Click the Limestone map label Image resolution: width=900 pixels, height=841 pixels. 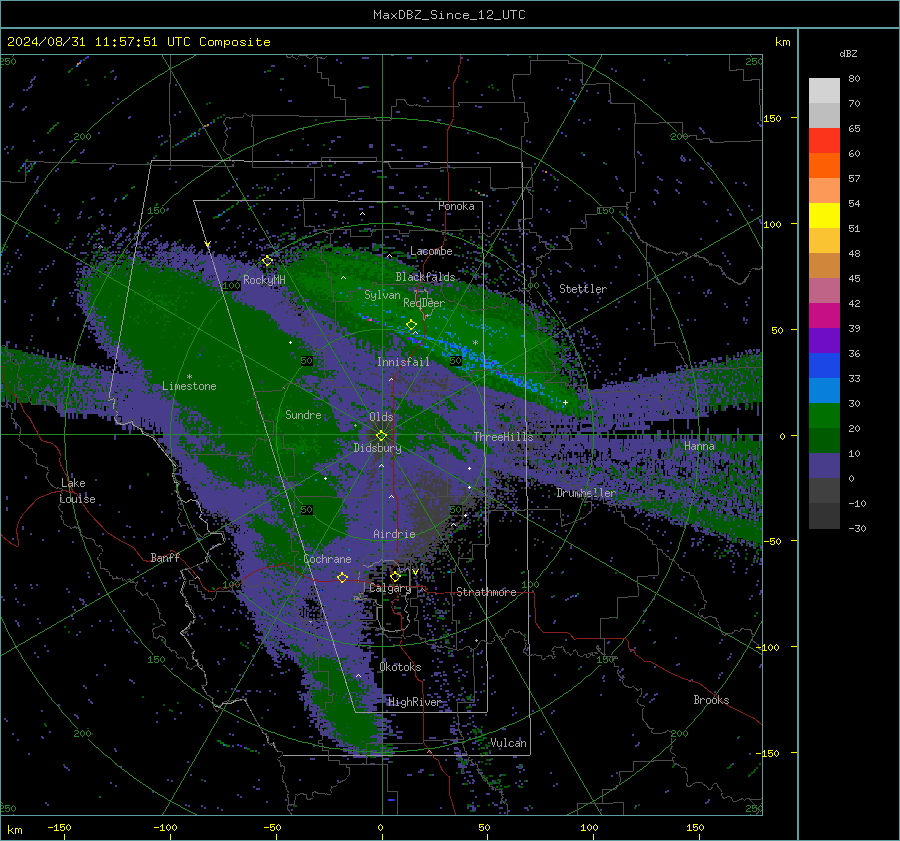click(x=189, y=386)
